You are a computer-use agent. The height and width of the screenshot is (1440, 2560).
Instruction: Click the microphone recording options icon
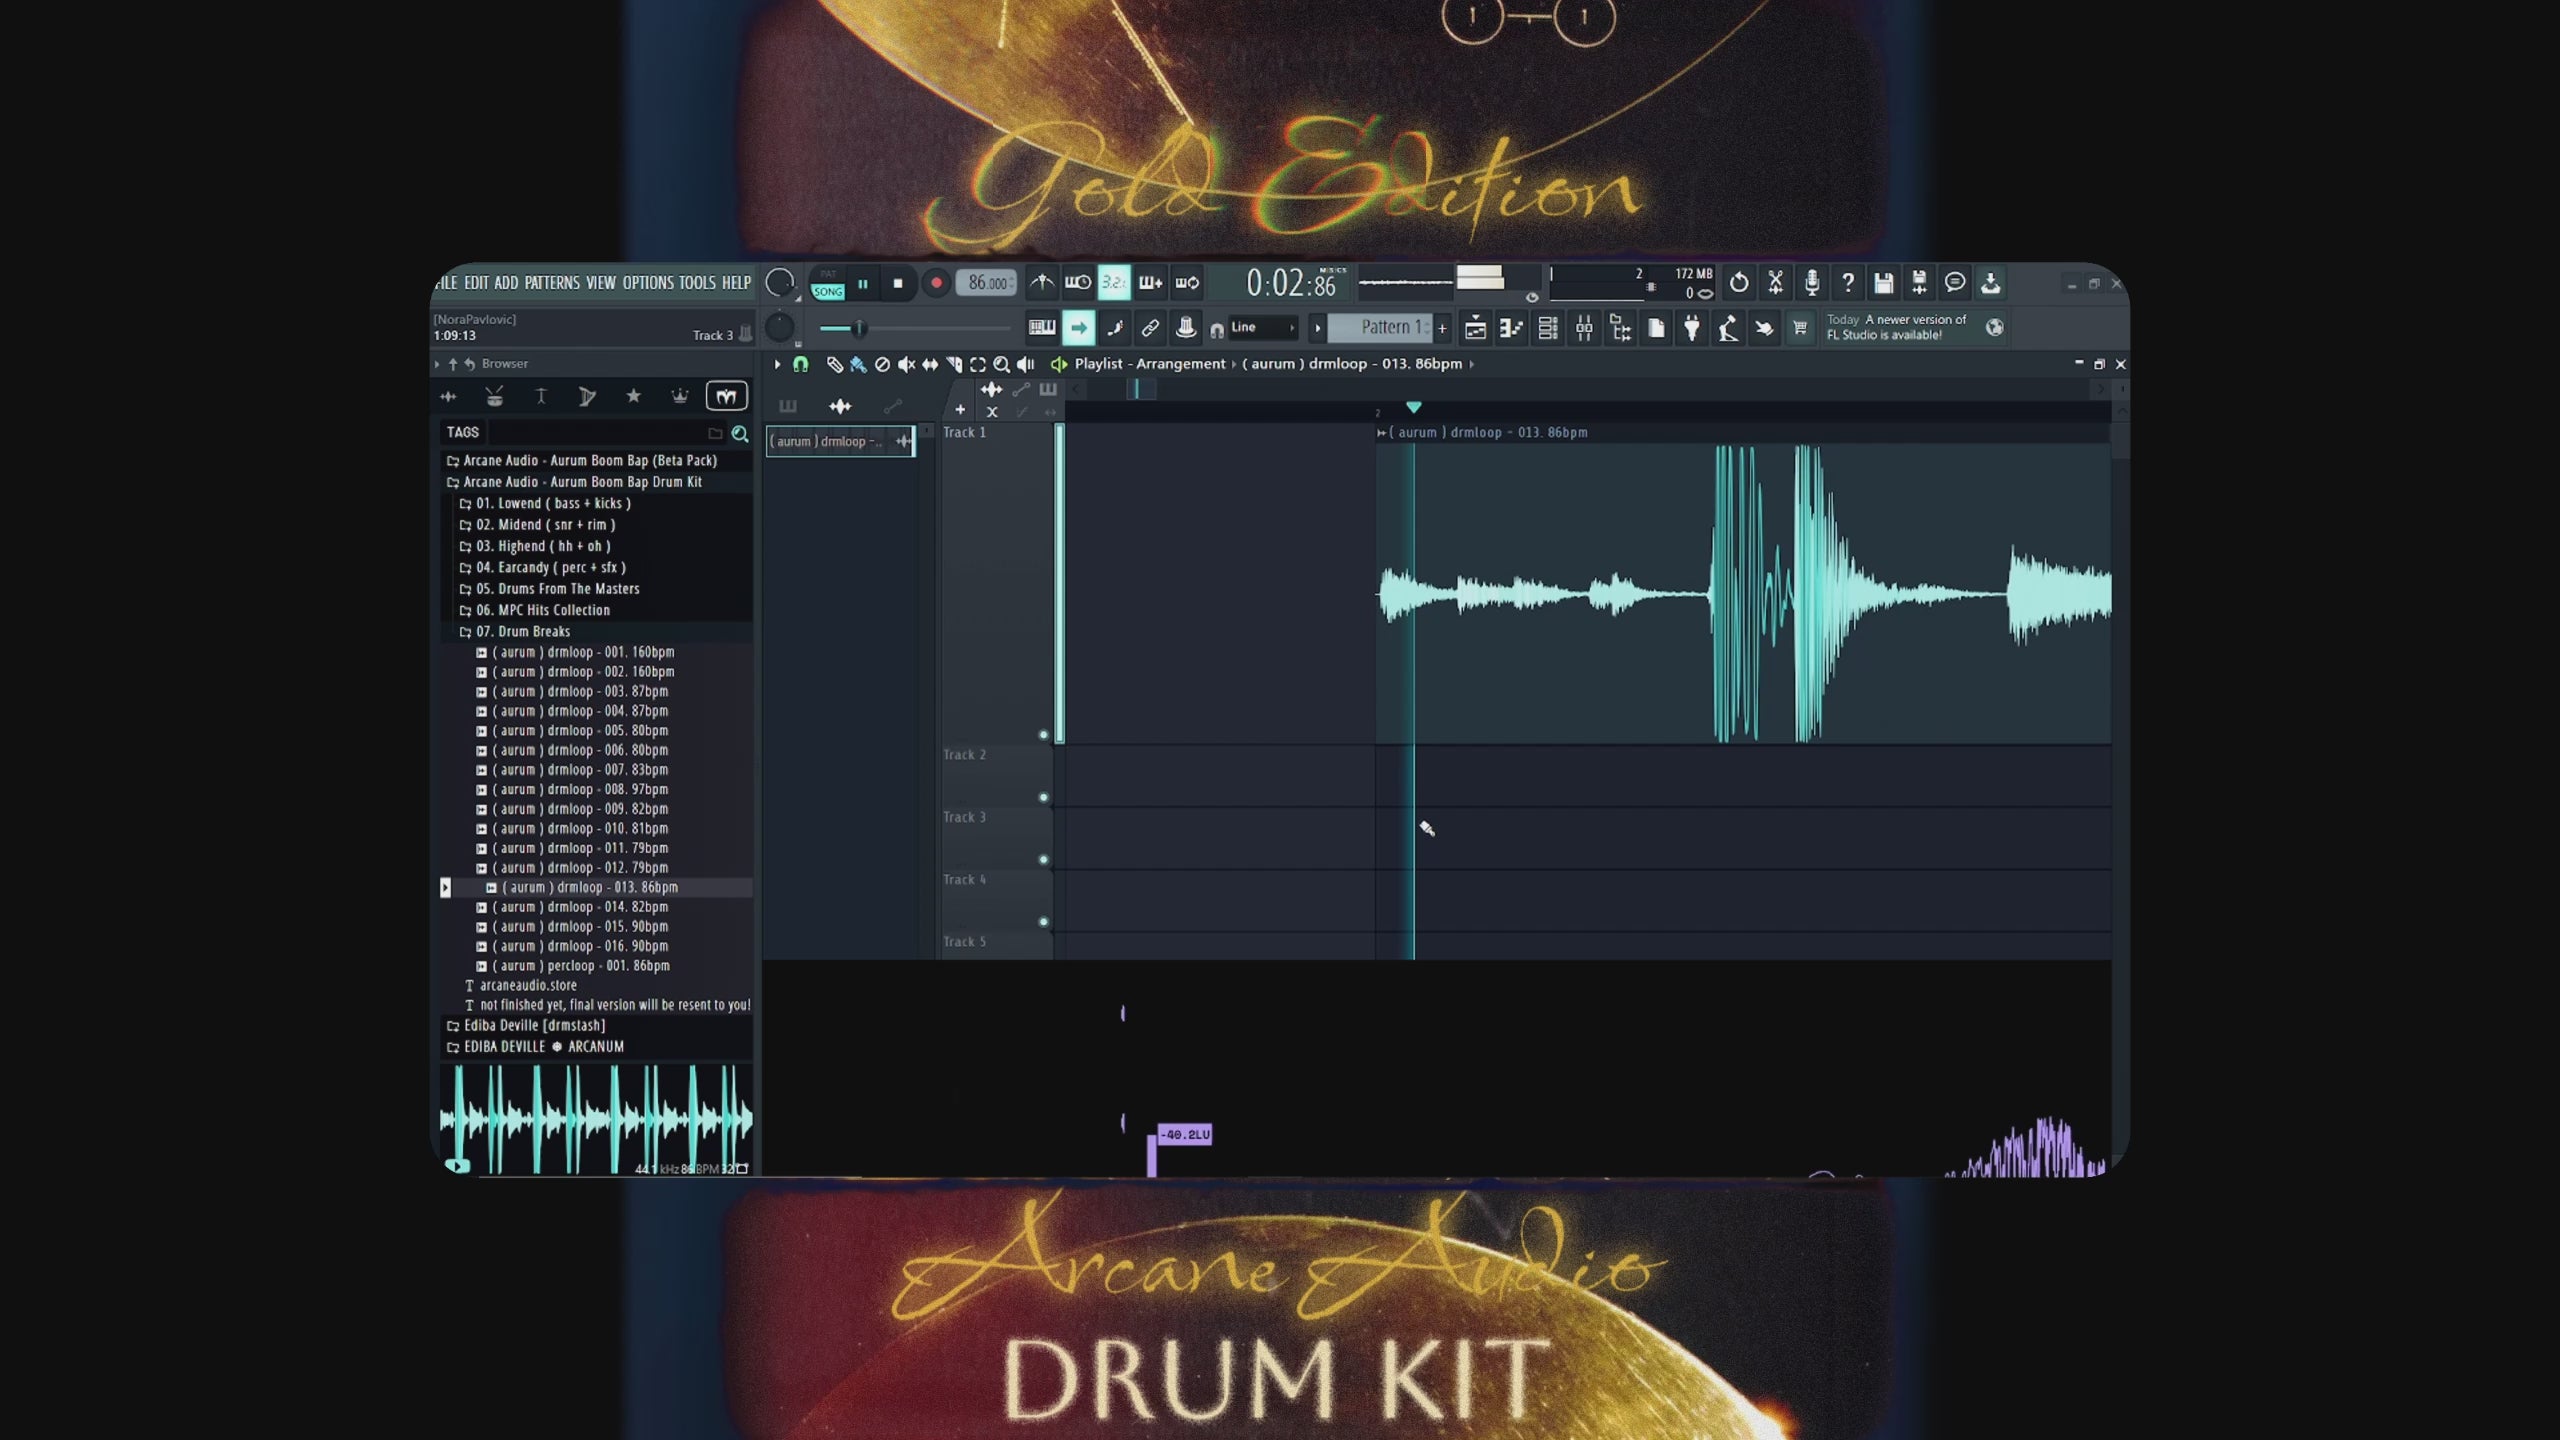tap(1812, 283)
